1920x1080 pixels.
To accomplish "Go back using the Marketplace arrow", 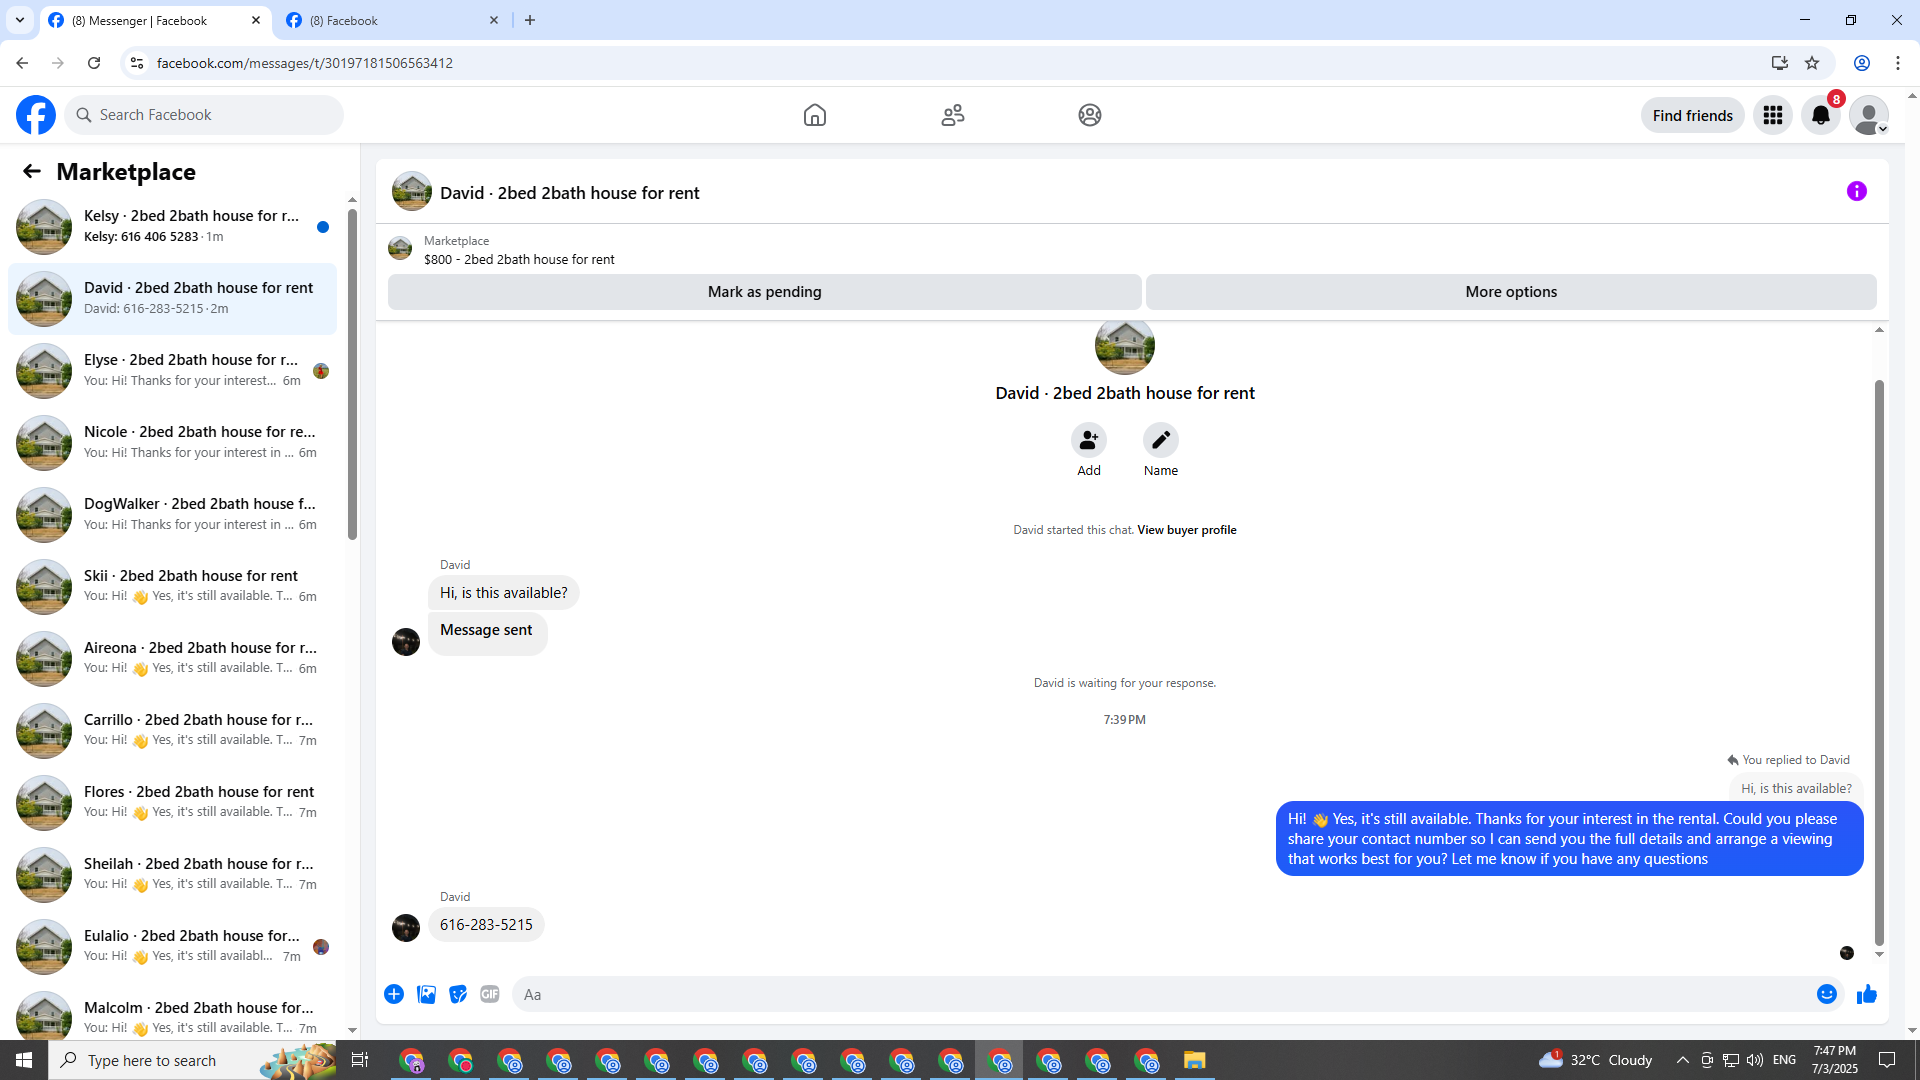I will click(x=32, y=172).
